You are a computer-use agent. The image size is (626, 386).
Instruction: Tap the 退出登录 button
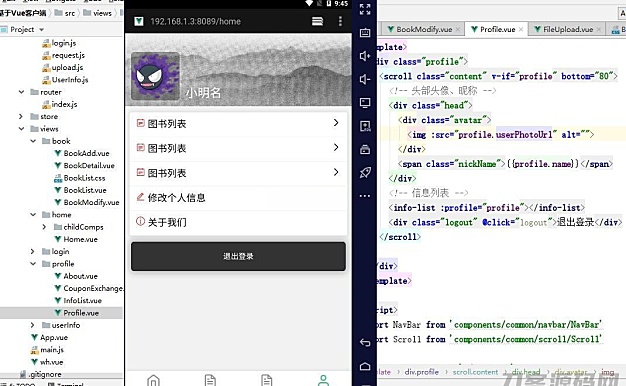pyautogui.click(x=238, y=256)
